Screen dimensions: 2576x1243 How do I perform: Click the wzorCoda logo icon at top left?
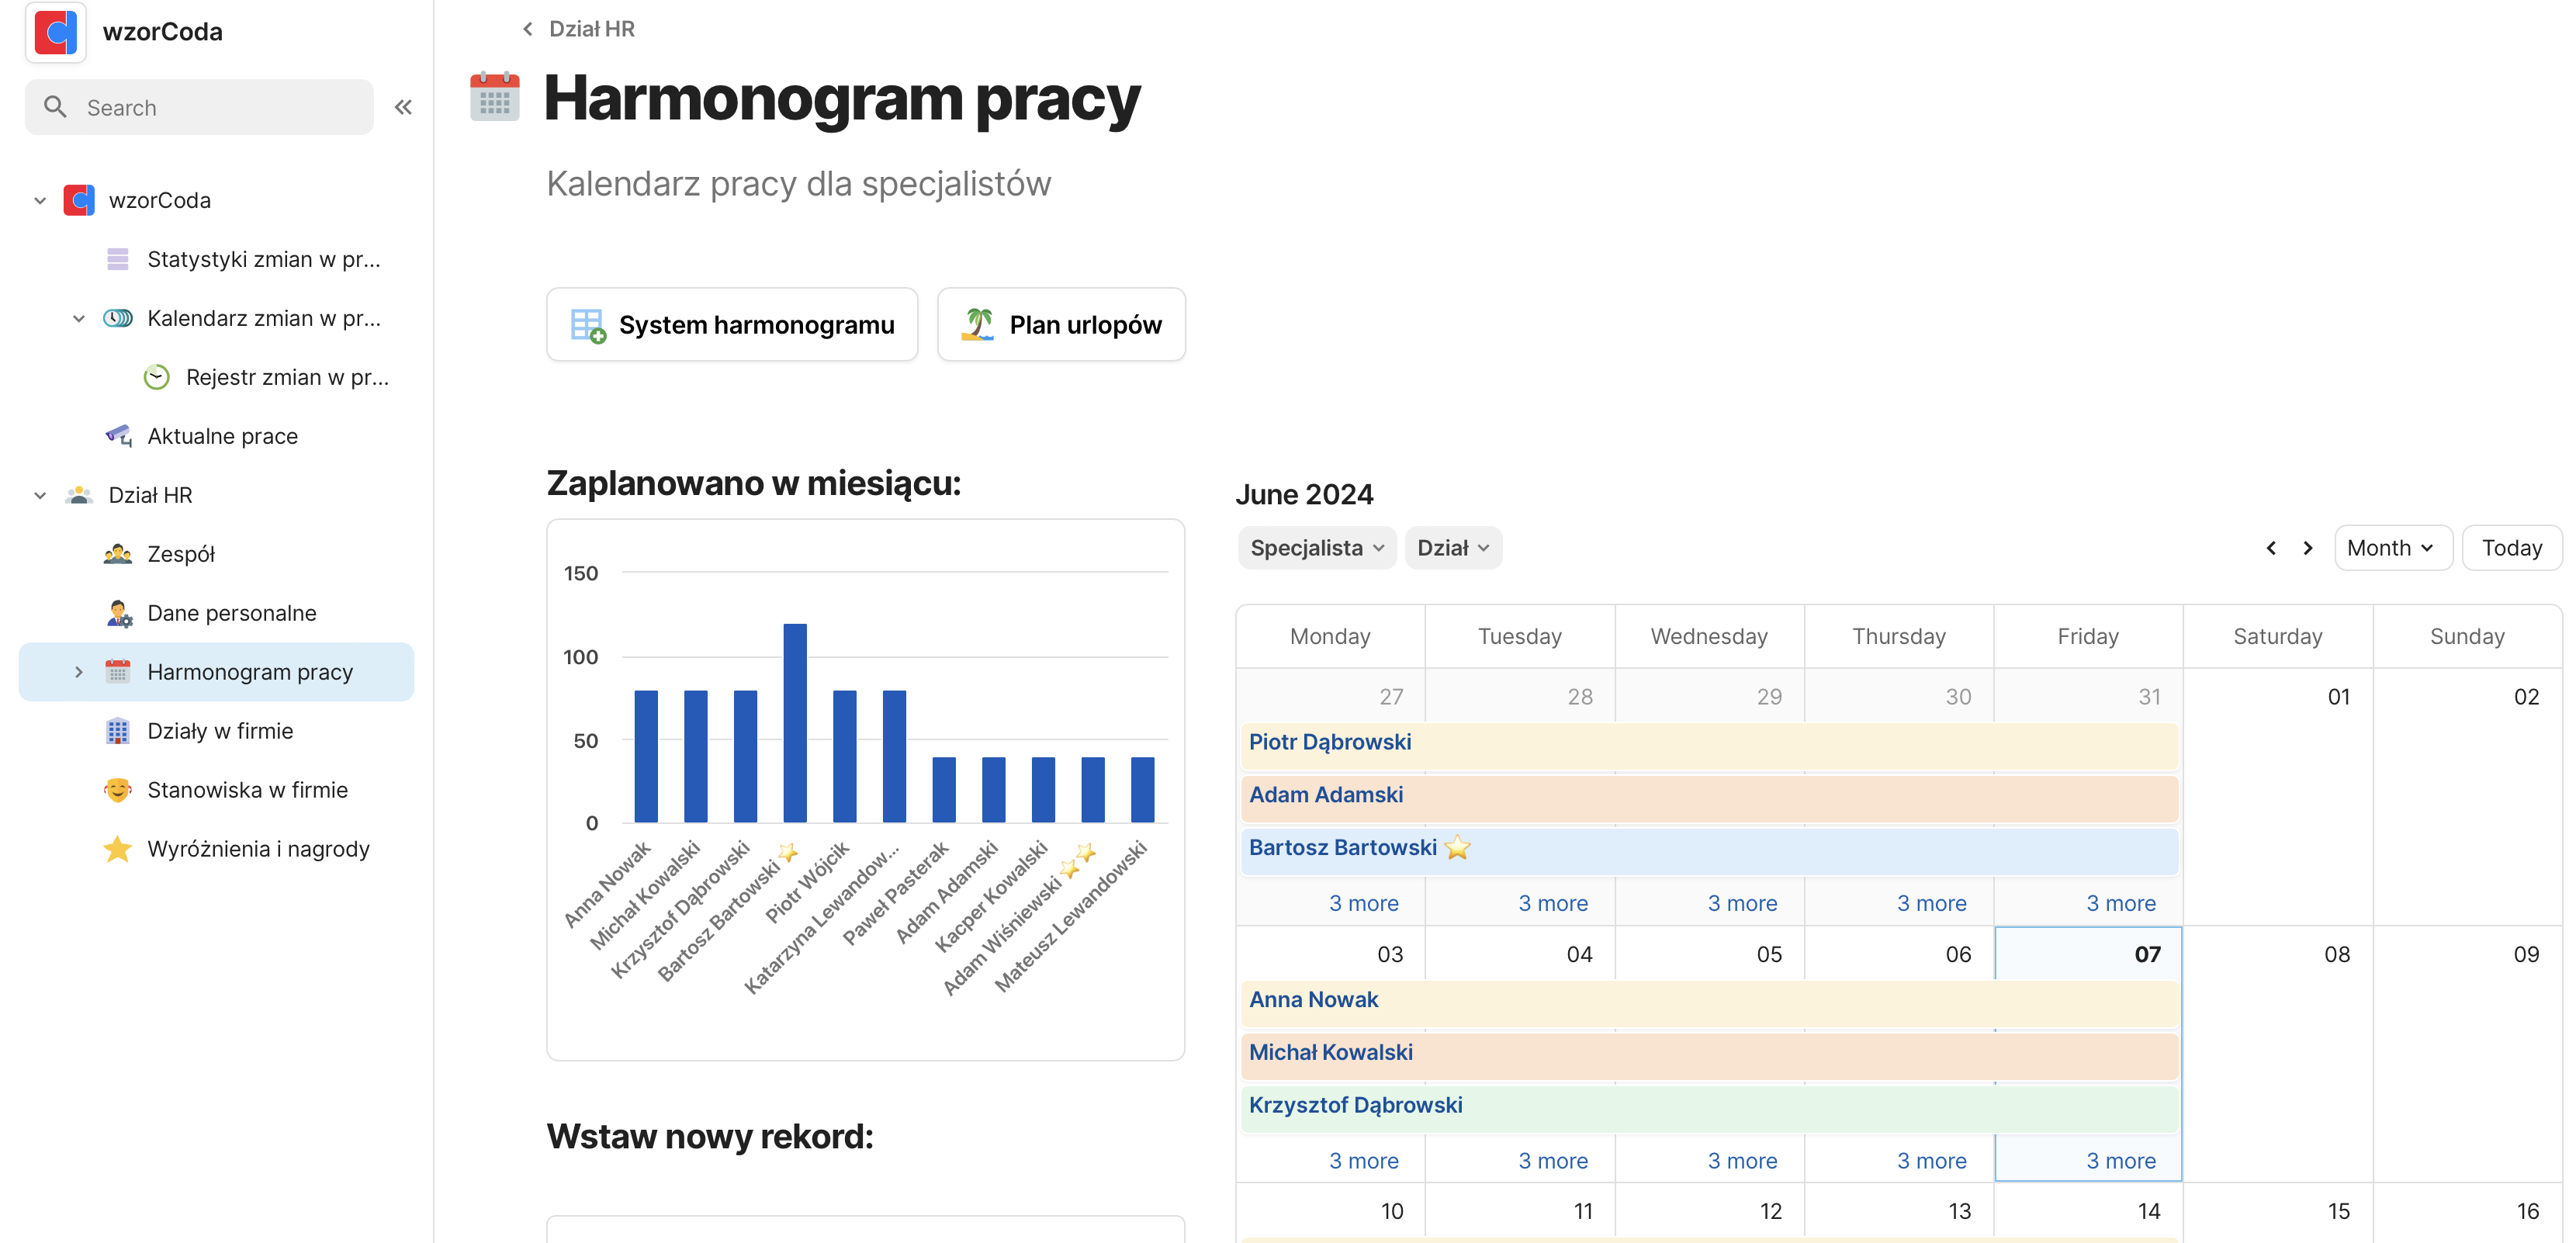point(56,32)
